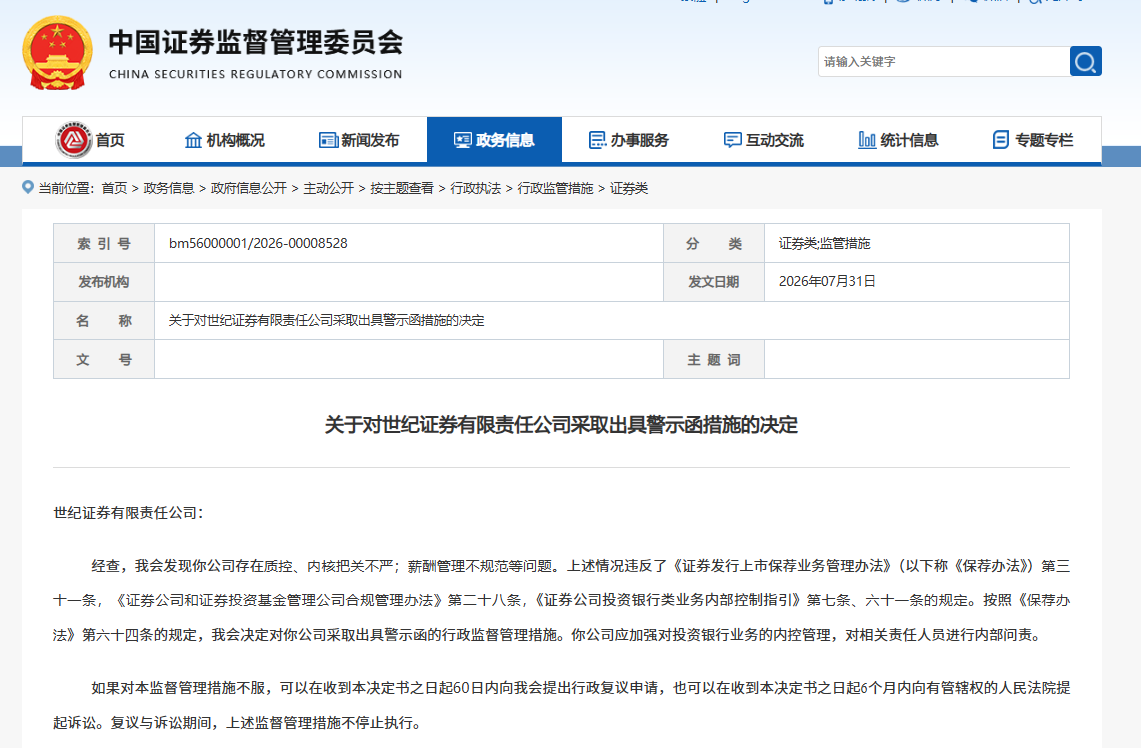This screenshot has height=748, width=1141.
Task: Open the 机构概况 navigation tab
Action: 225,140
